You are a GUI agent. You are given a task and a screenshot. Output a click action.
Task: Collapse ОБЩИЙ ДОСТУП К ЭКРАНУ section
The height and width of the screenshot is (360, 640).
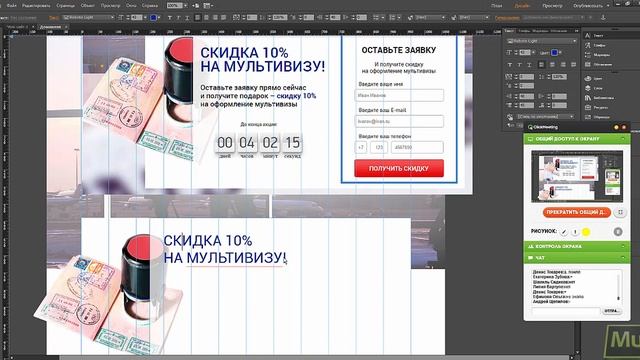point(577,139)
